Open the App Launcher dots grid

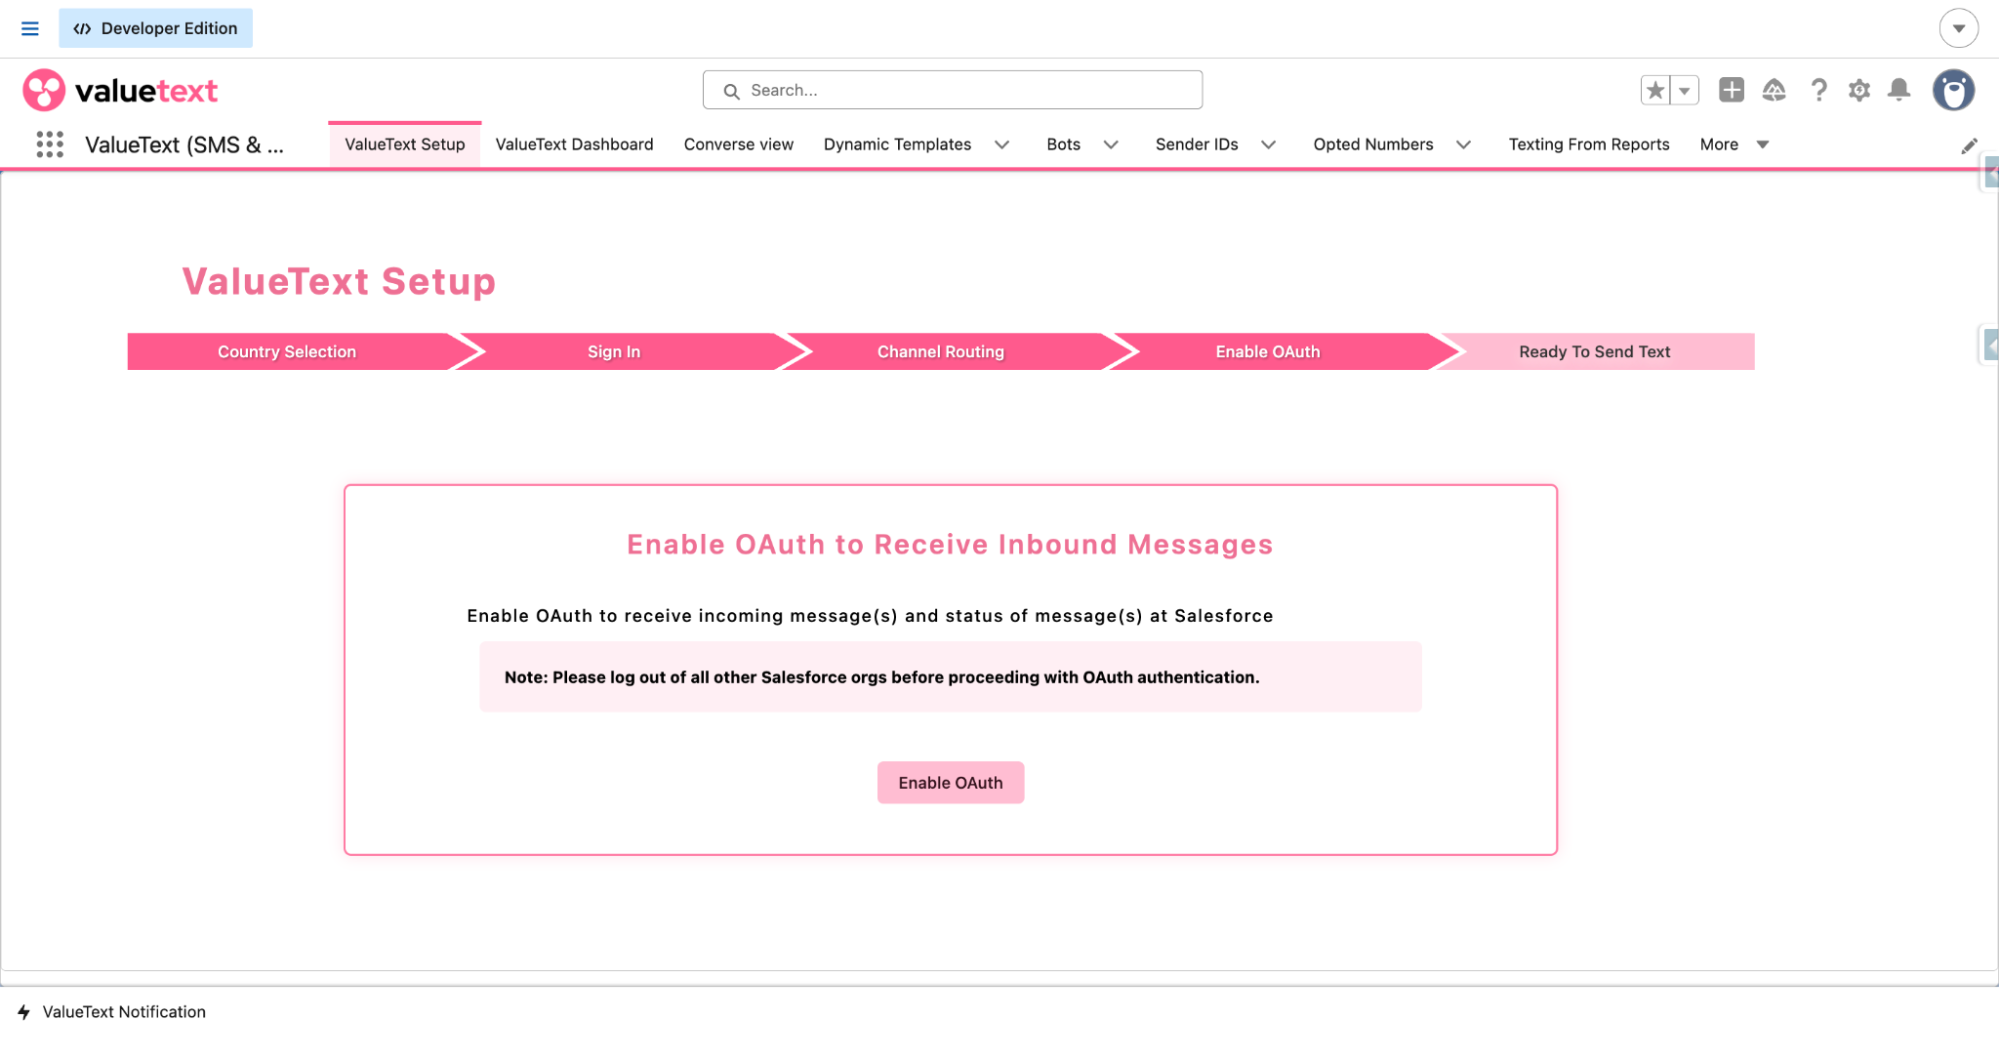pos(50,144)
